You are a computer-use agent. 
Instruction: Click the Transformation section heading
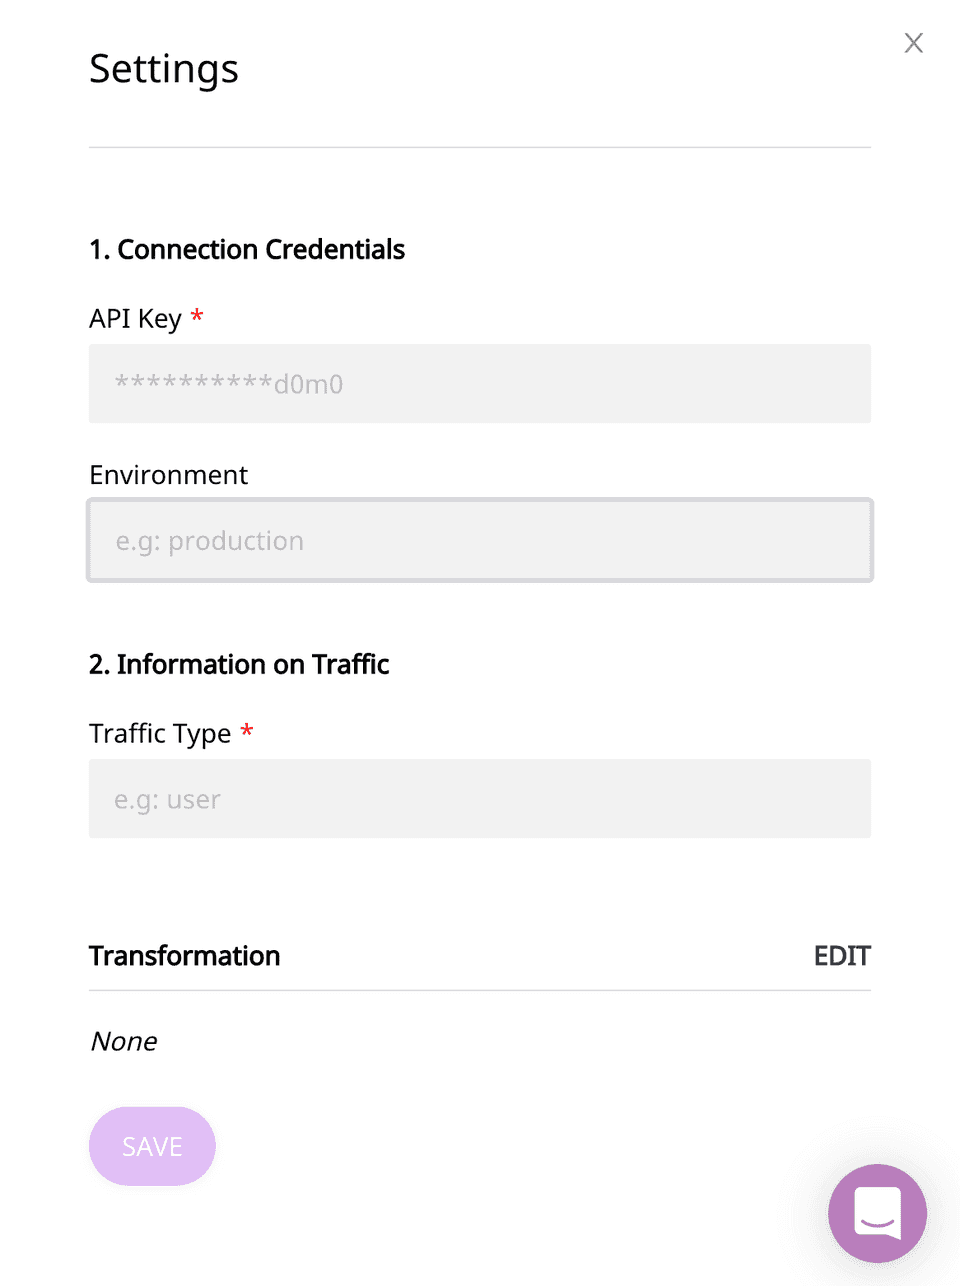[185, 956]
